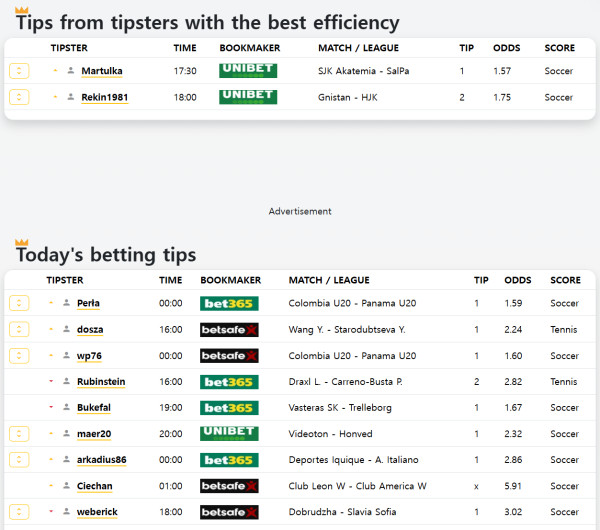Viewport: 600px width, 530px height.
Task: Expand the Martulka tip row
Action: [19, 71]
